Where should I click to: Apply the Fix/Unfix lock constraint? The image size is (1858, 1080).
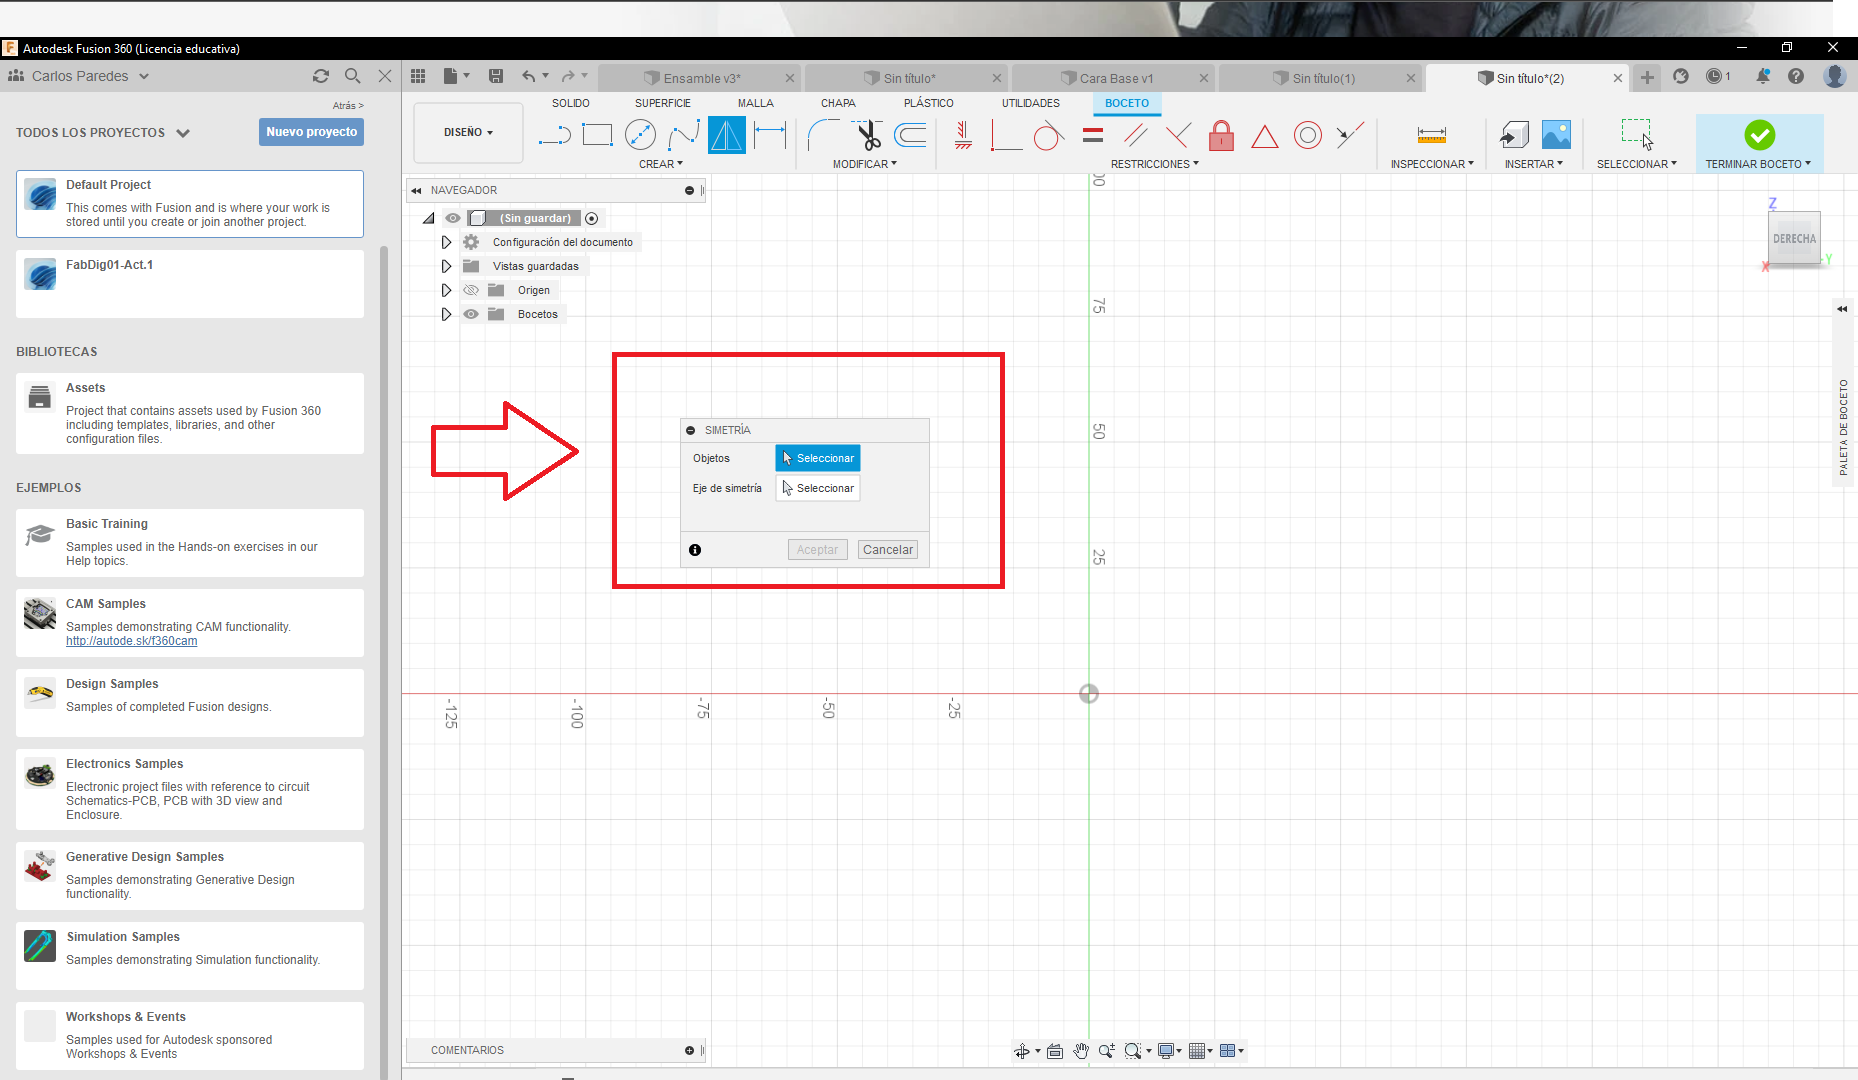(1221, 135)
